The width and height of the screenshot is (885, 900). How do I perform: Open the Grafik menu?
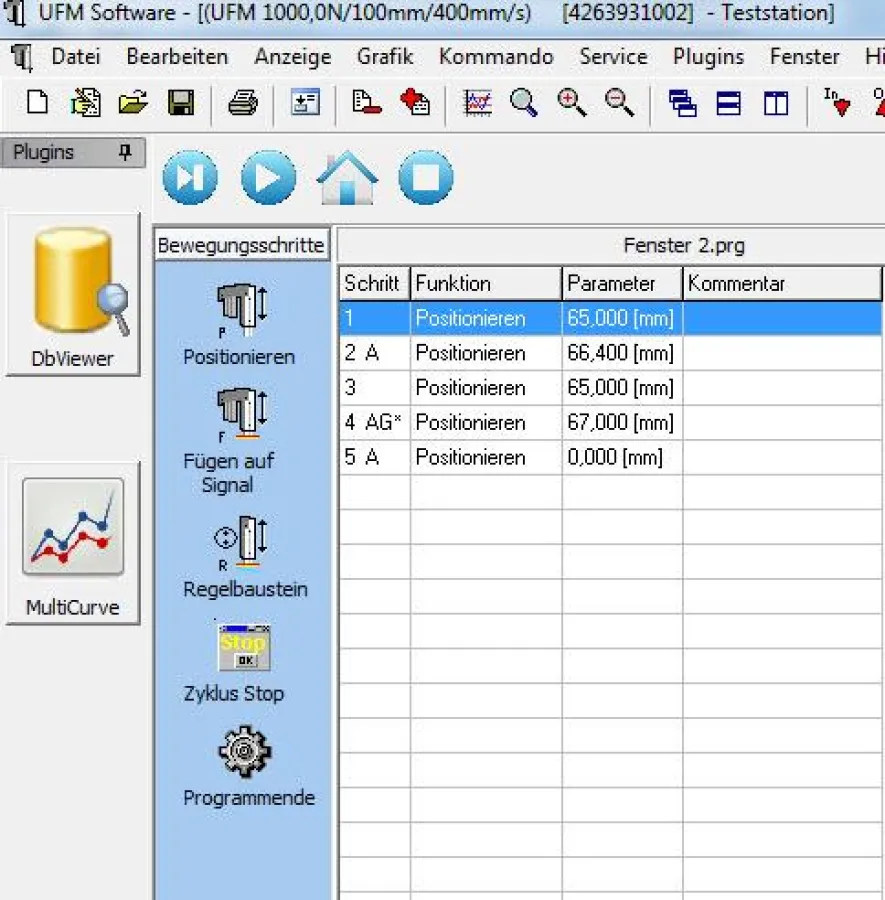point(385,57)
